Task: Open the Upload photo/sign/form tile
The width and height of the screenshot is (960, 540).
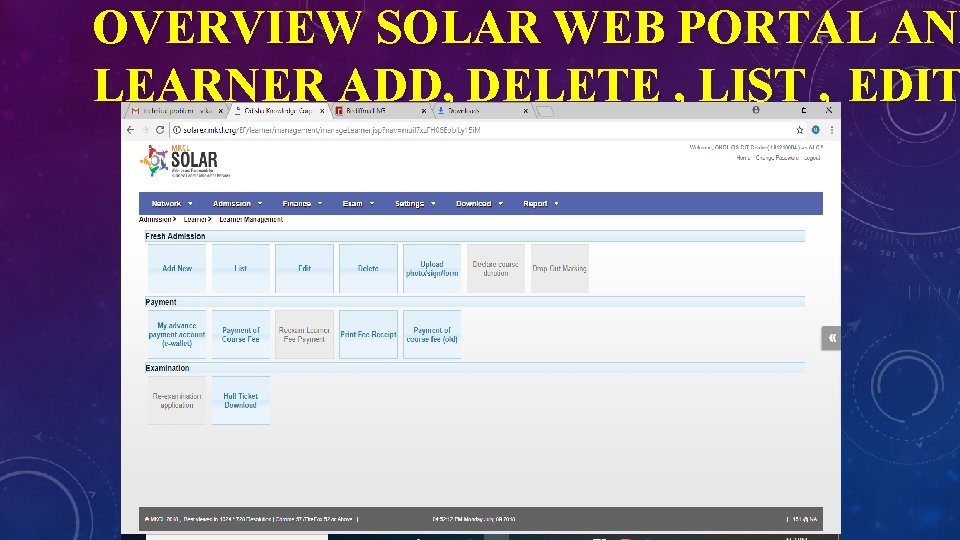Action: point(432,268)
